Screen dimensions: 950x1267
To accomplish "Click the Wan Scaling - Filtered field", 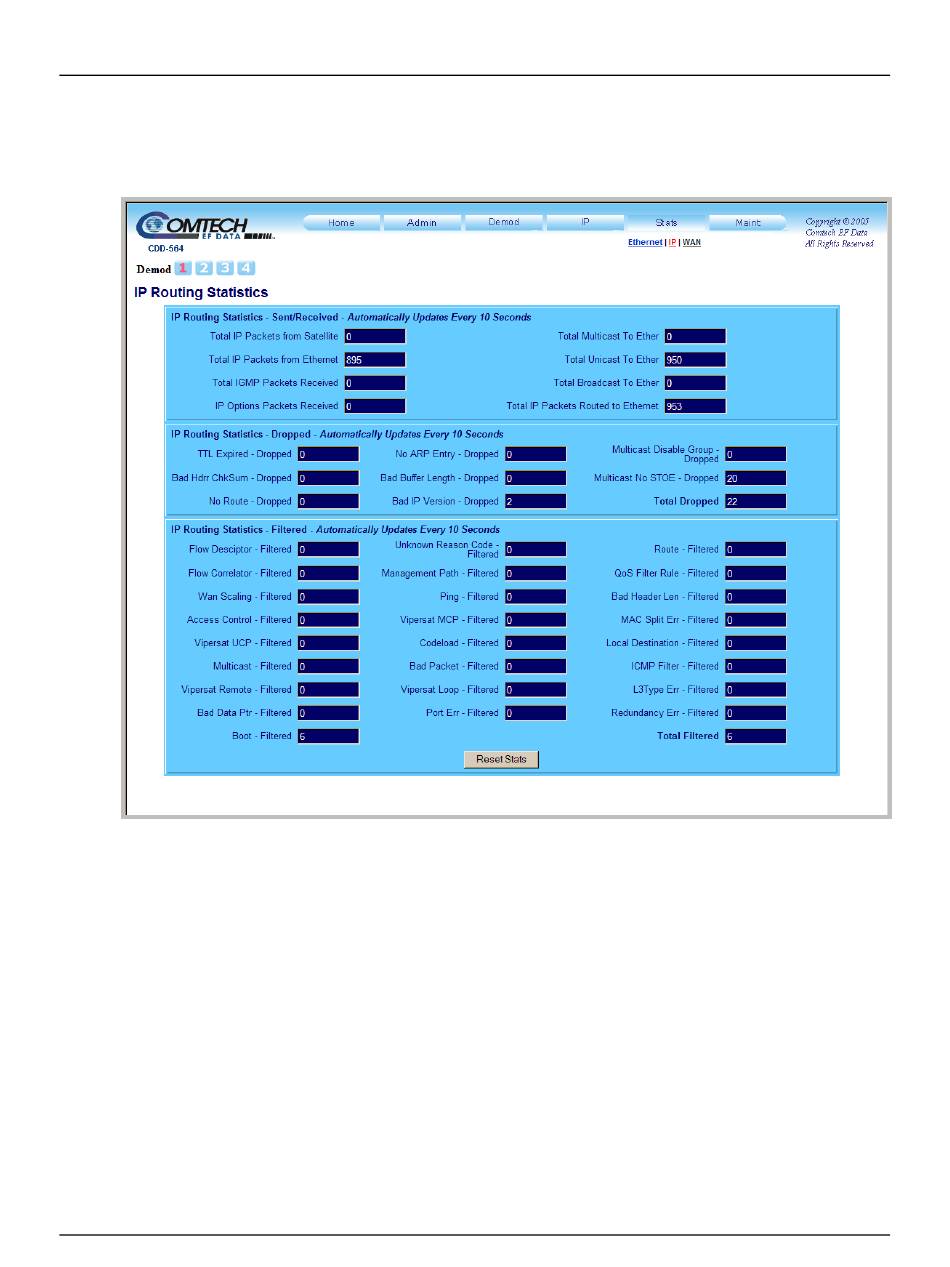I will click(328, 597).
